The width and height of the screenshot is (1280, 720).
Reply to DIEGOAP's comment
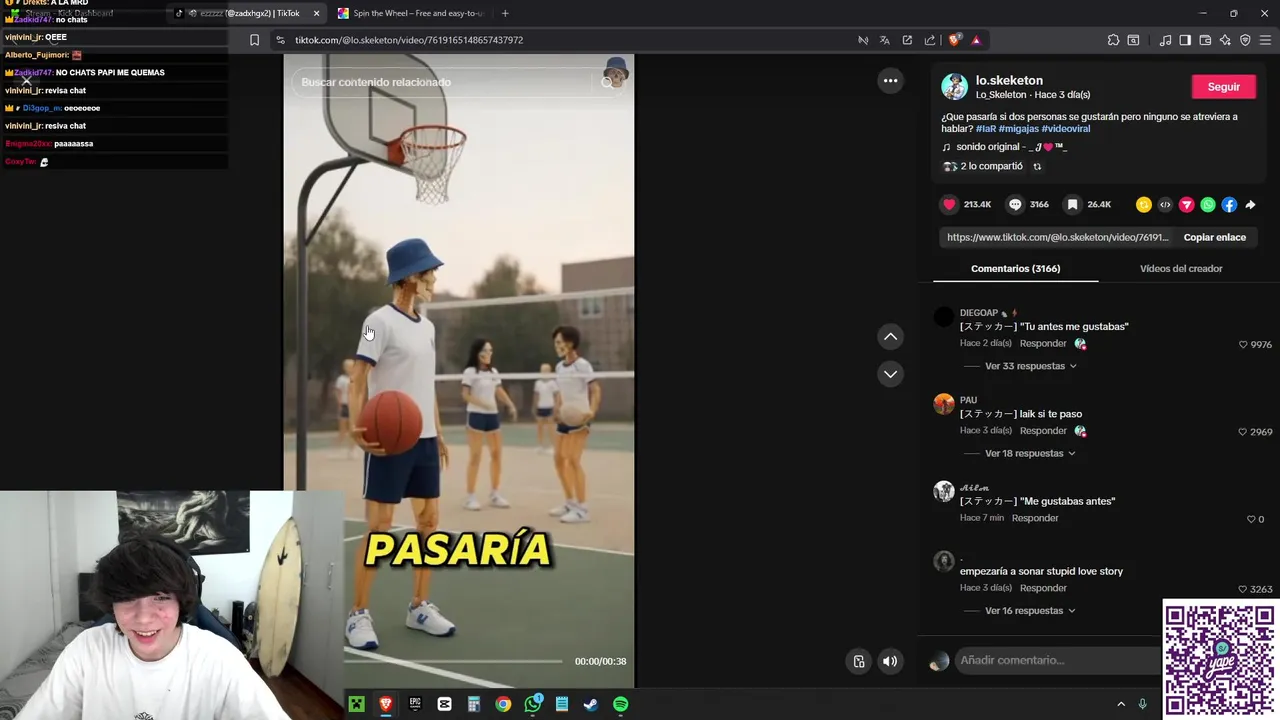pyautogui.click(x=1043, y=343)
